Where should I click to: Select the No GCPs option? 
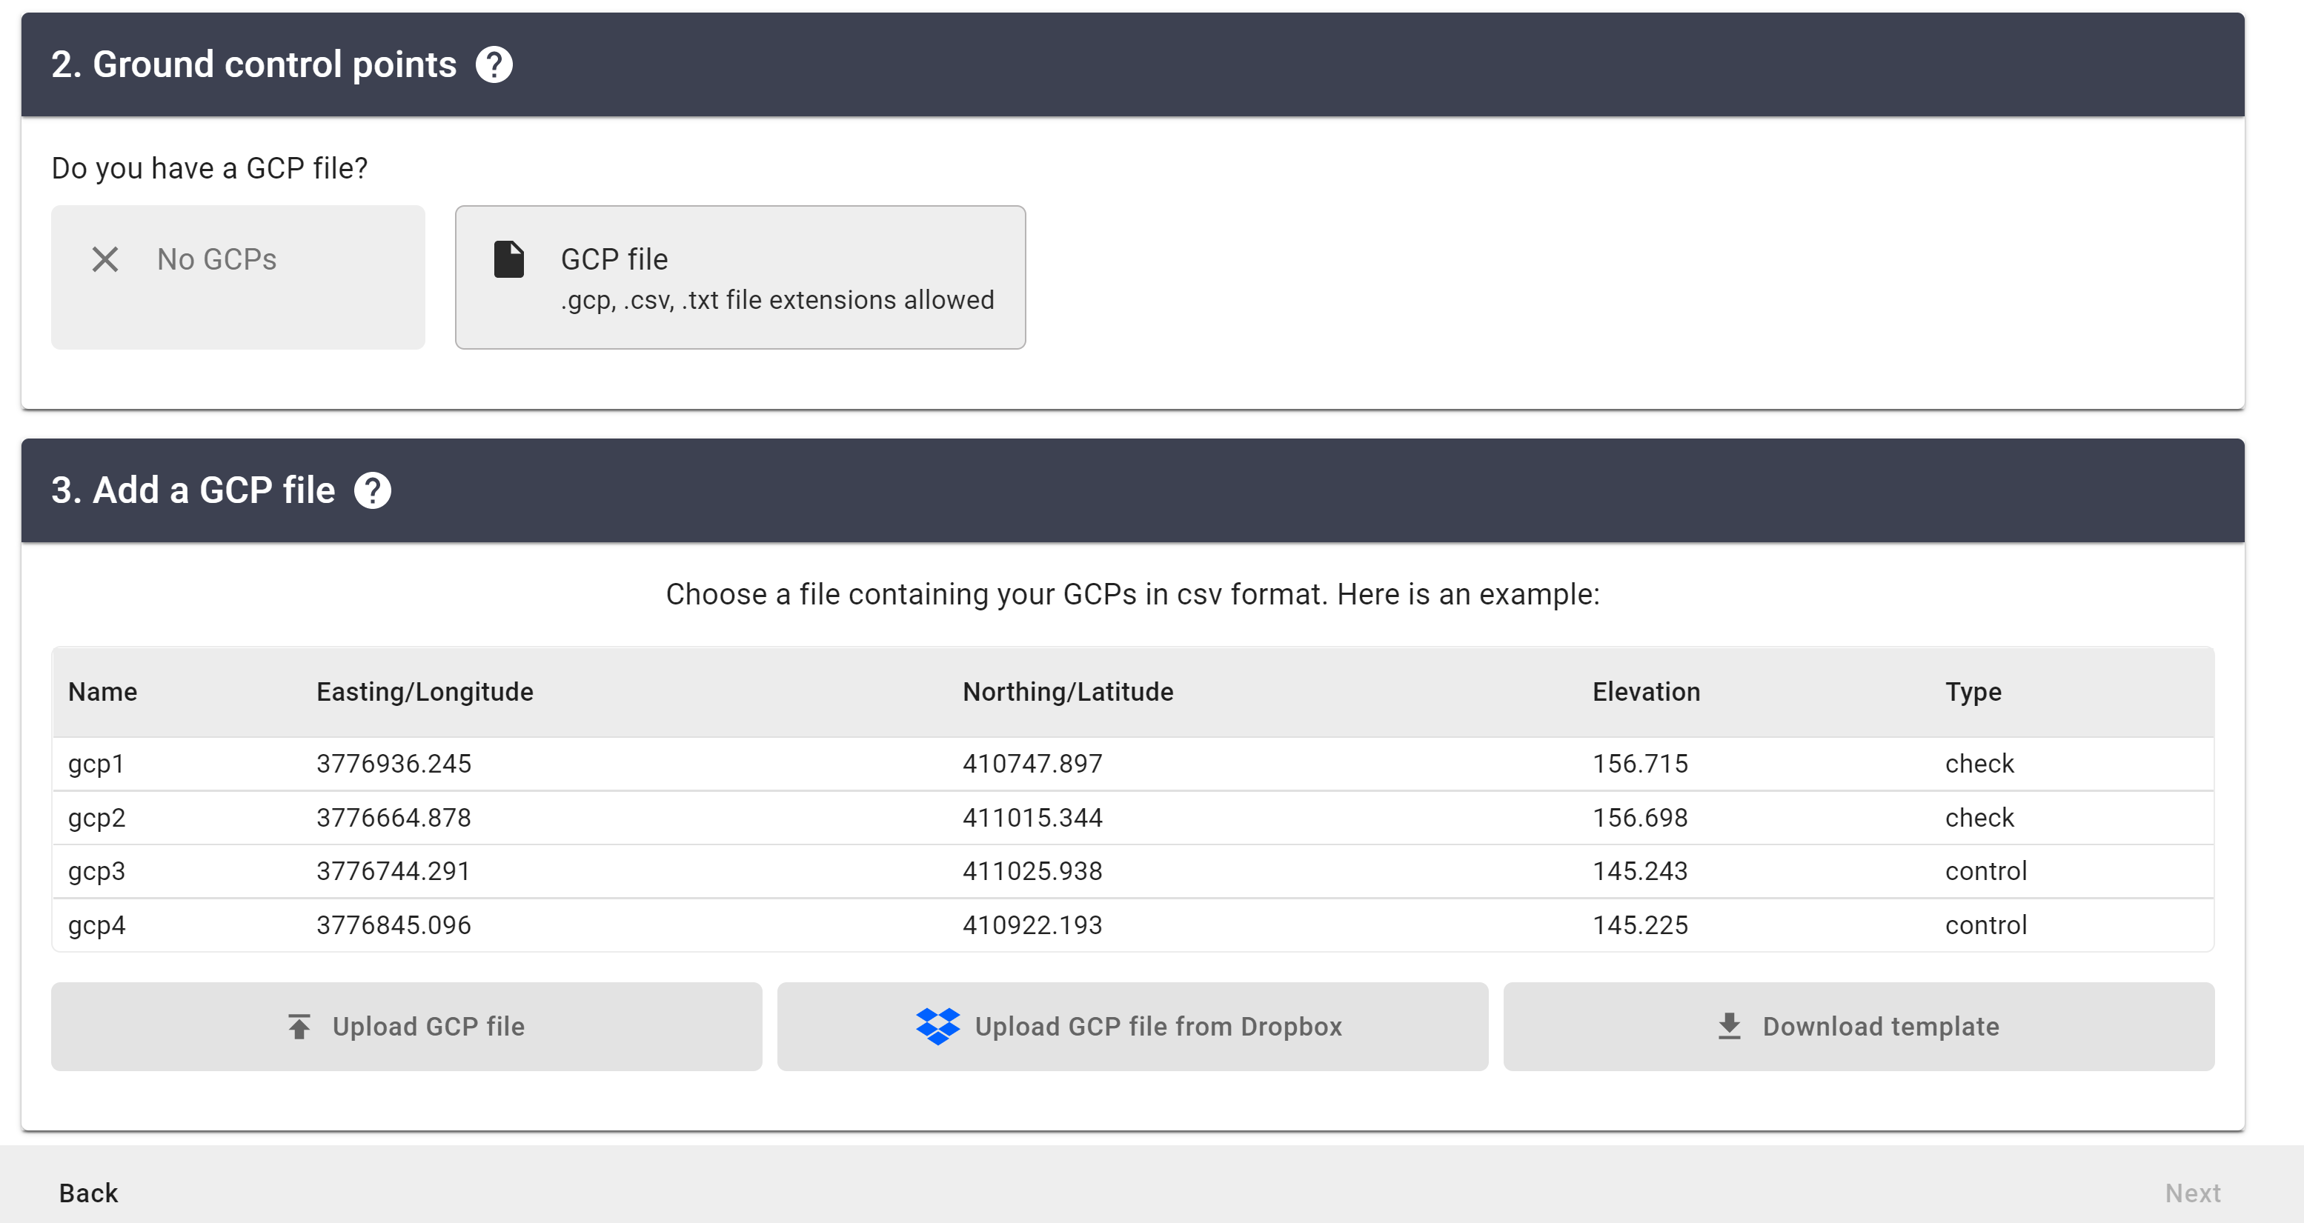point(238,277)
